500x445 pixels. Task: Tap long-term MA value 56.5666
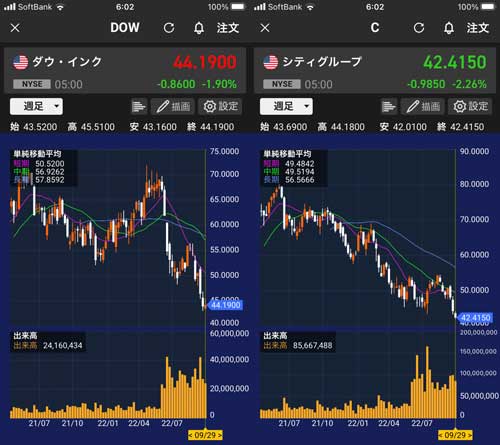300,180
